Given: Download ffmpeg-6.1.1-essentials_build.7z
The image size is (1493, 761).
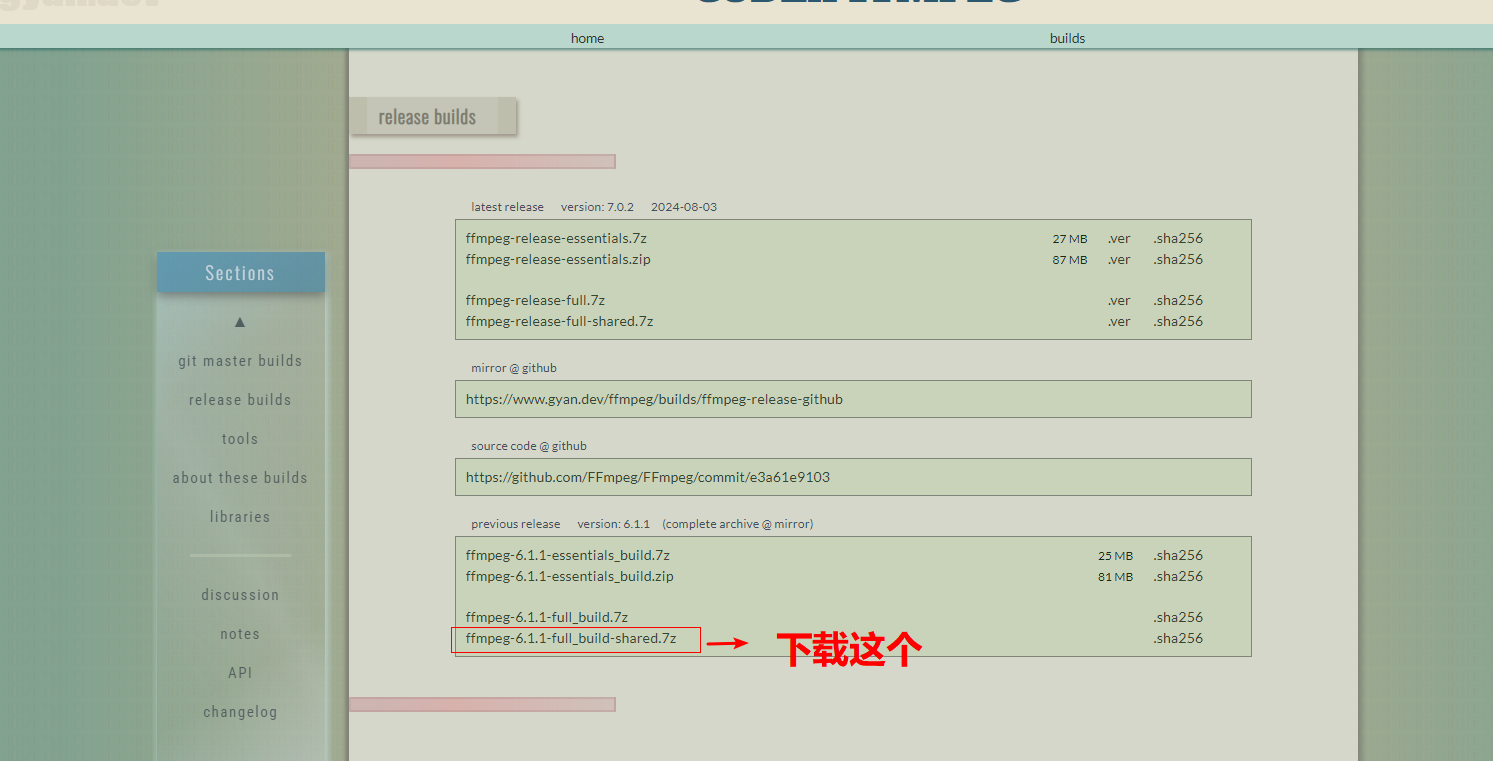Looking at the screenshot, I should [x=568, y=555].
